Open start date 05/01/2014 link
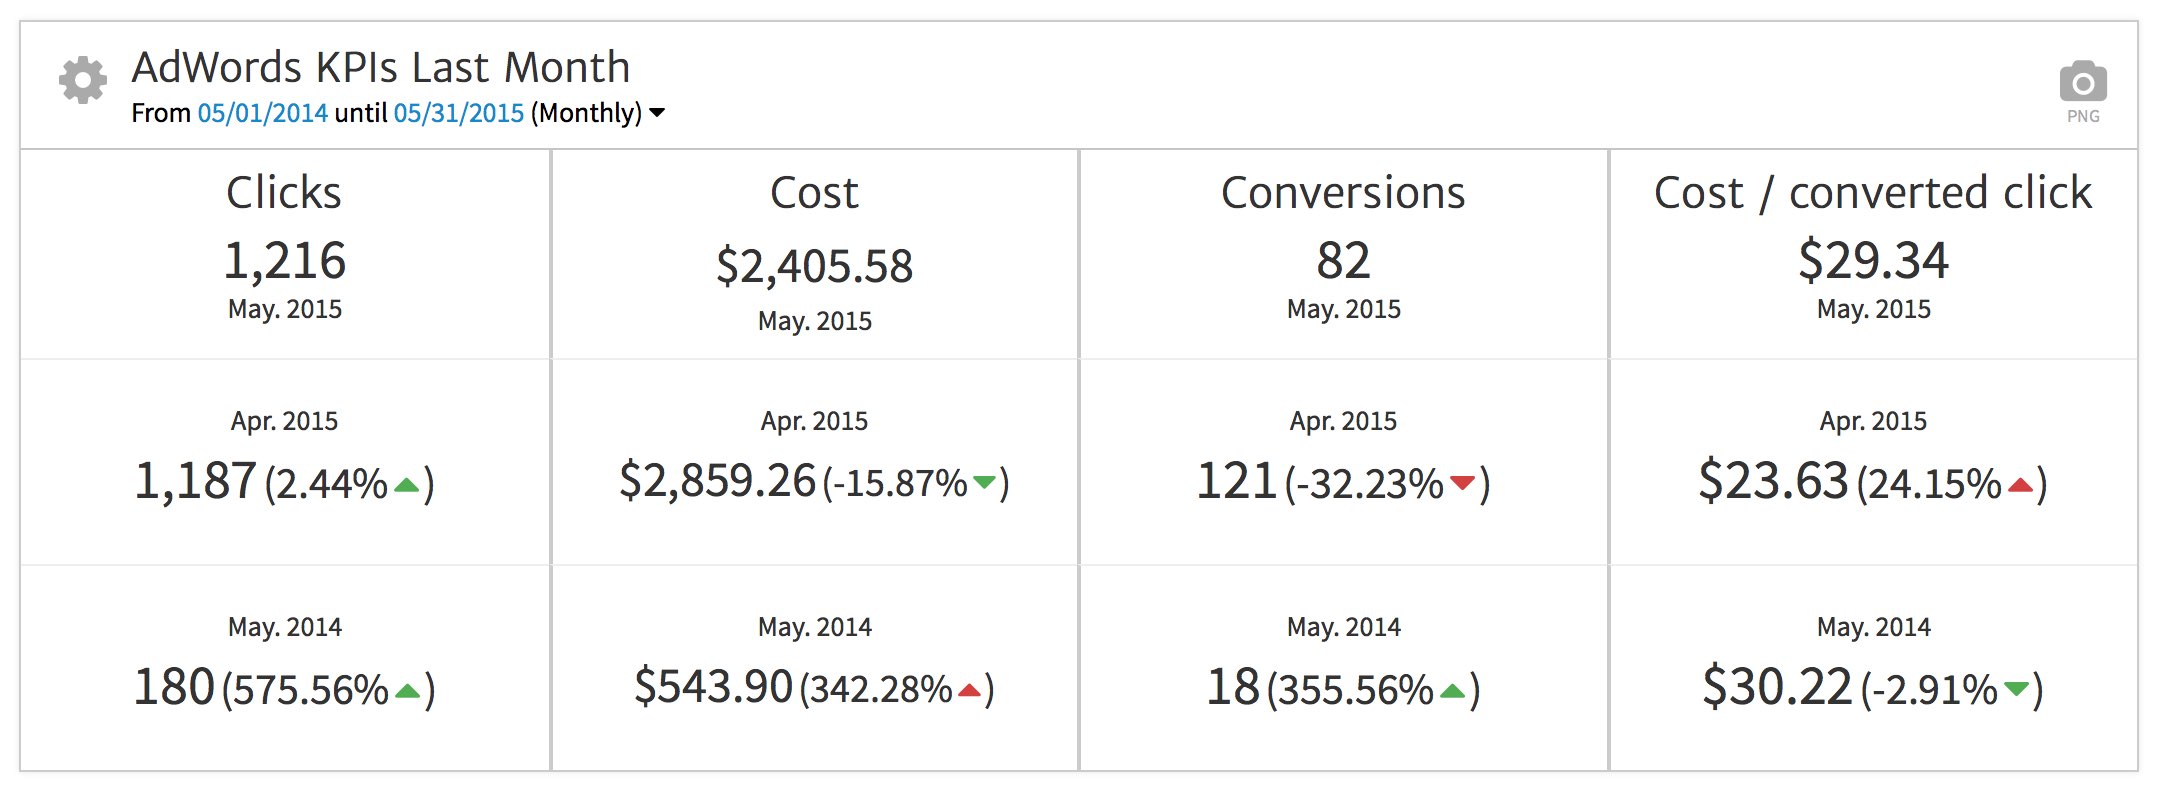Image resolution: width=2166 pixels, height=796 pixels. click(262, 113)
